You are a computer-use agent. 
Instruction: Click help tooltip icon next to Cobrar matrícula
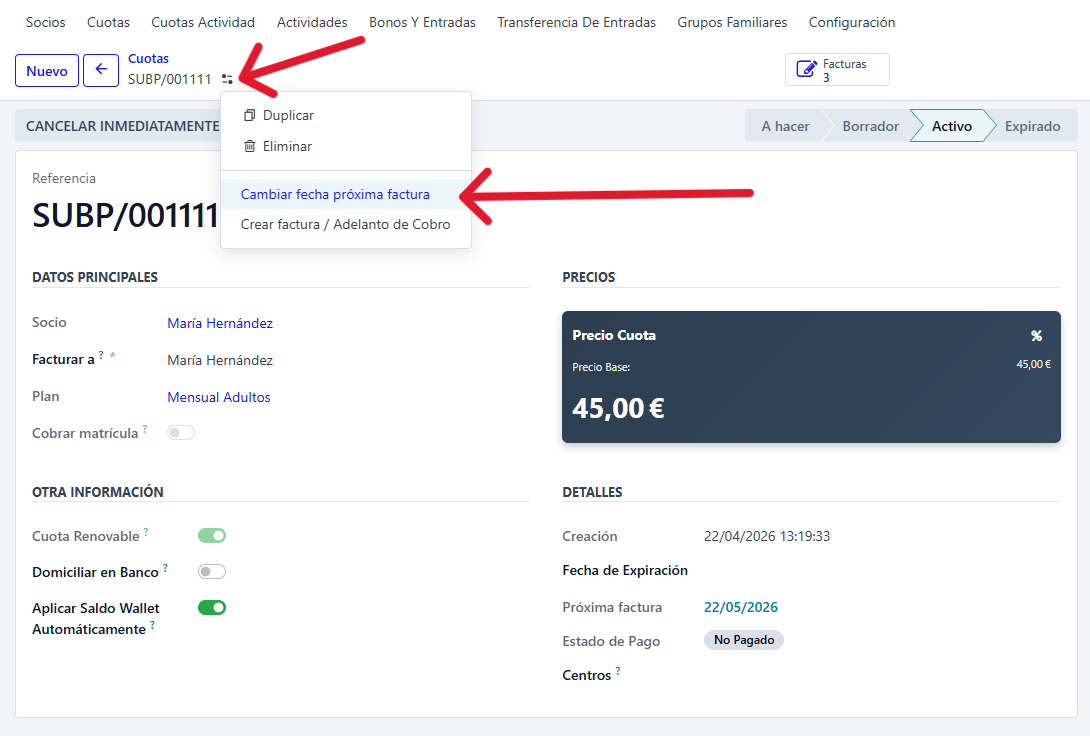(x=145, y=430)
